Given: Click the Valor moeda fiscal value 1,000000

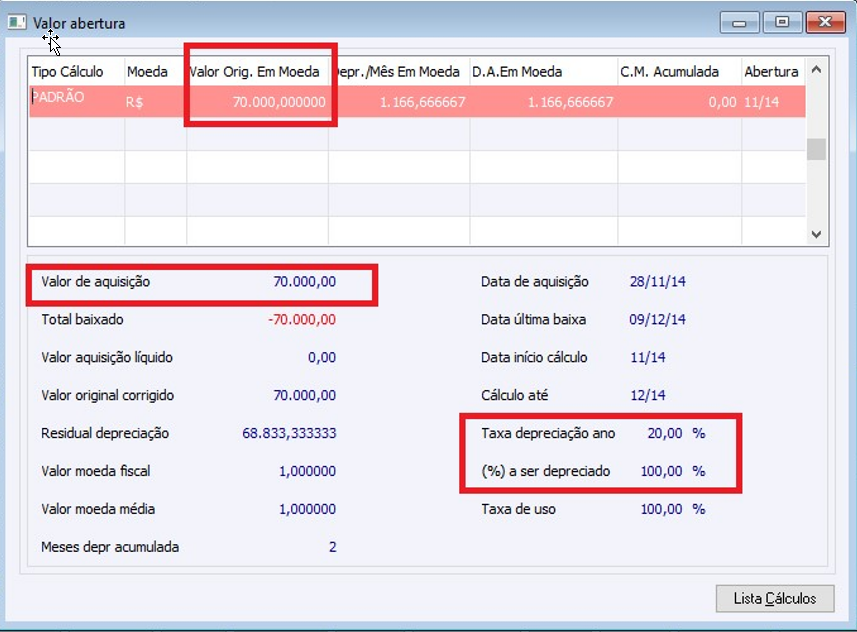Looking at the screenshot, I should [x=307, y=471].
